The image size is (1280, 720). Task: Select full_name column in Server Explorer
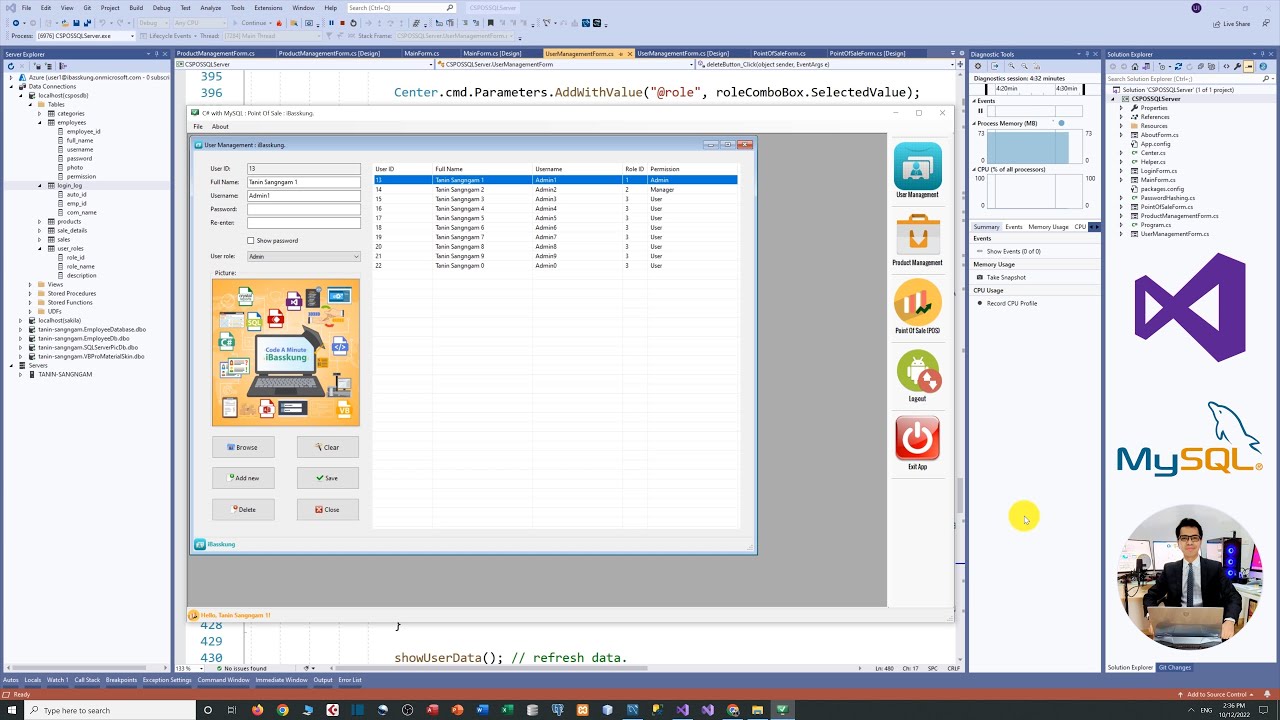[x=80, y=140]
